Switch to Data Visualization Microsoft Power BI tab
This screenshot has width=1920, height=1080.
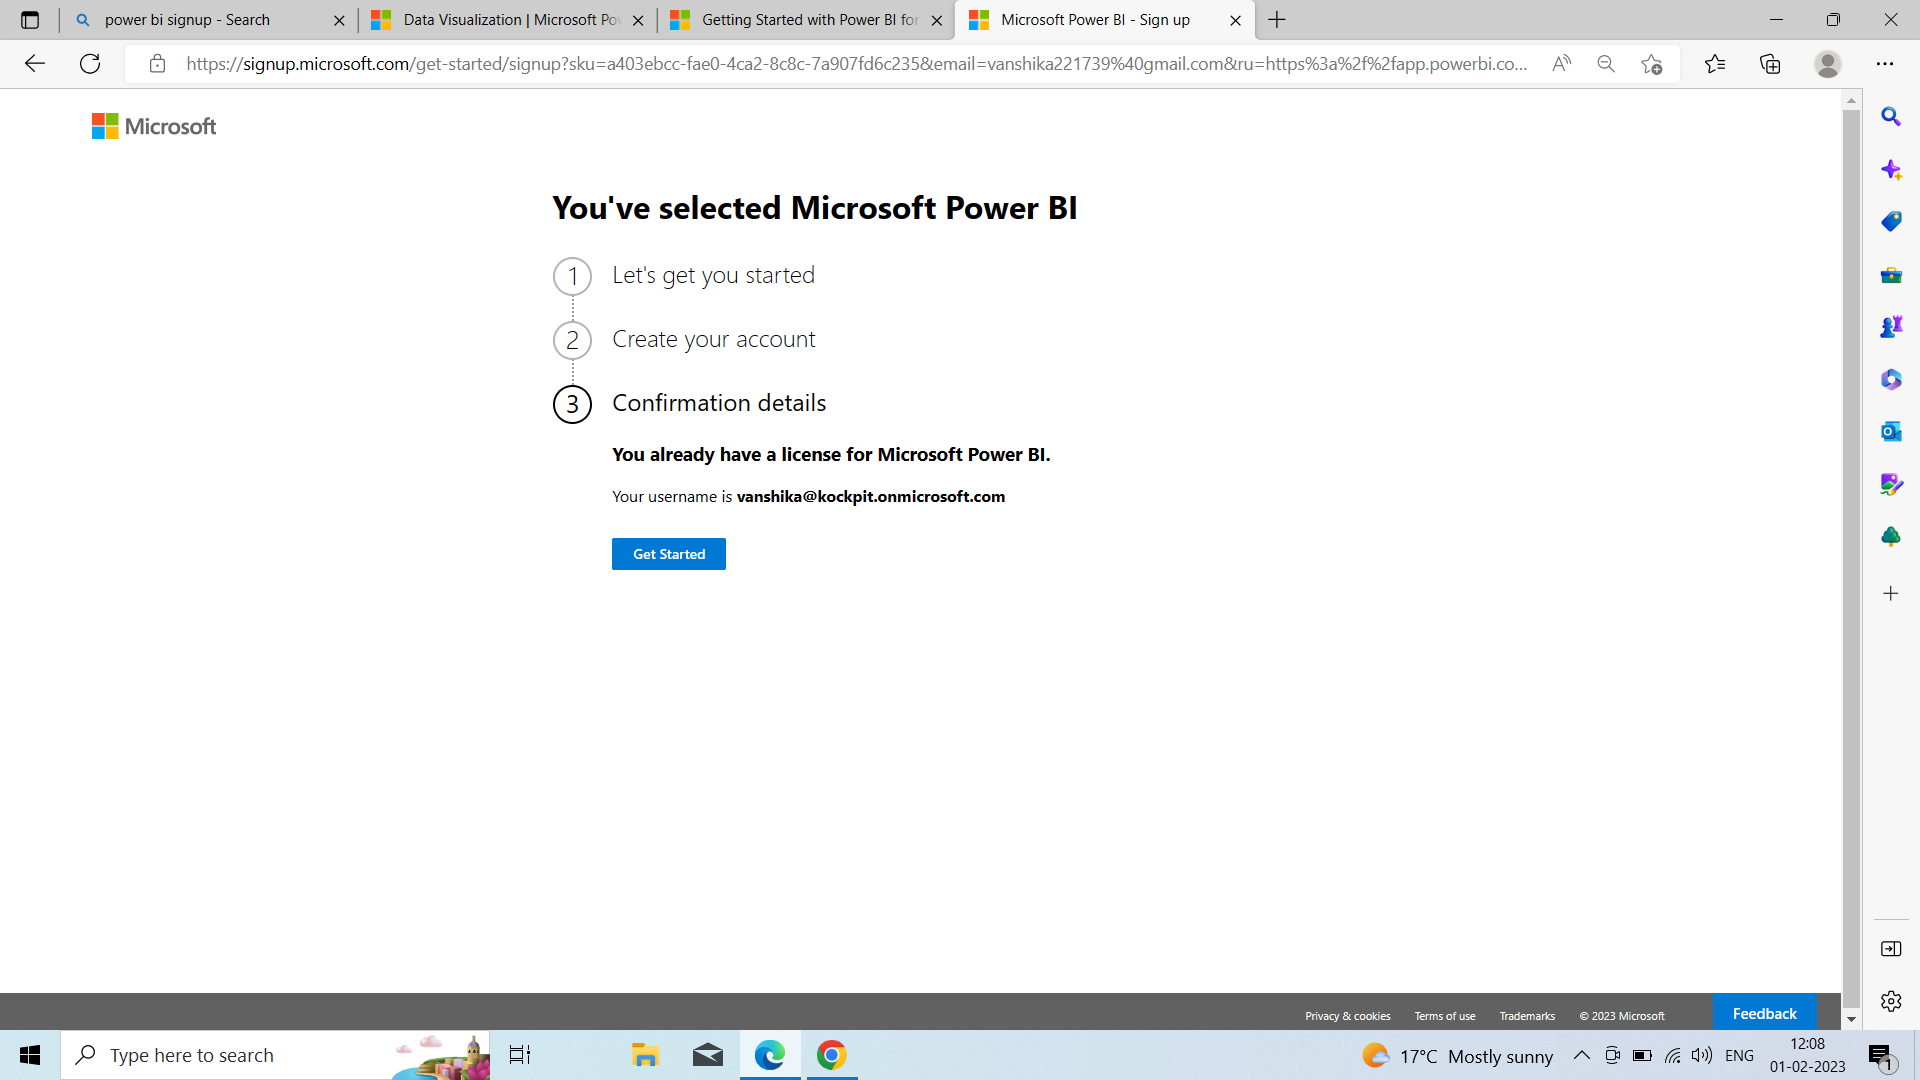[507, 20]
